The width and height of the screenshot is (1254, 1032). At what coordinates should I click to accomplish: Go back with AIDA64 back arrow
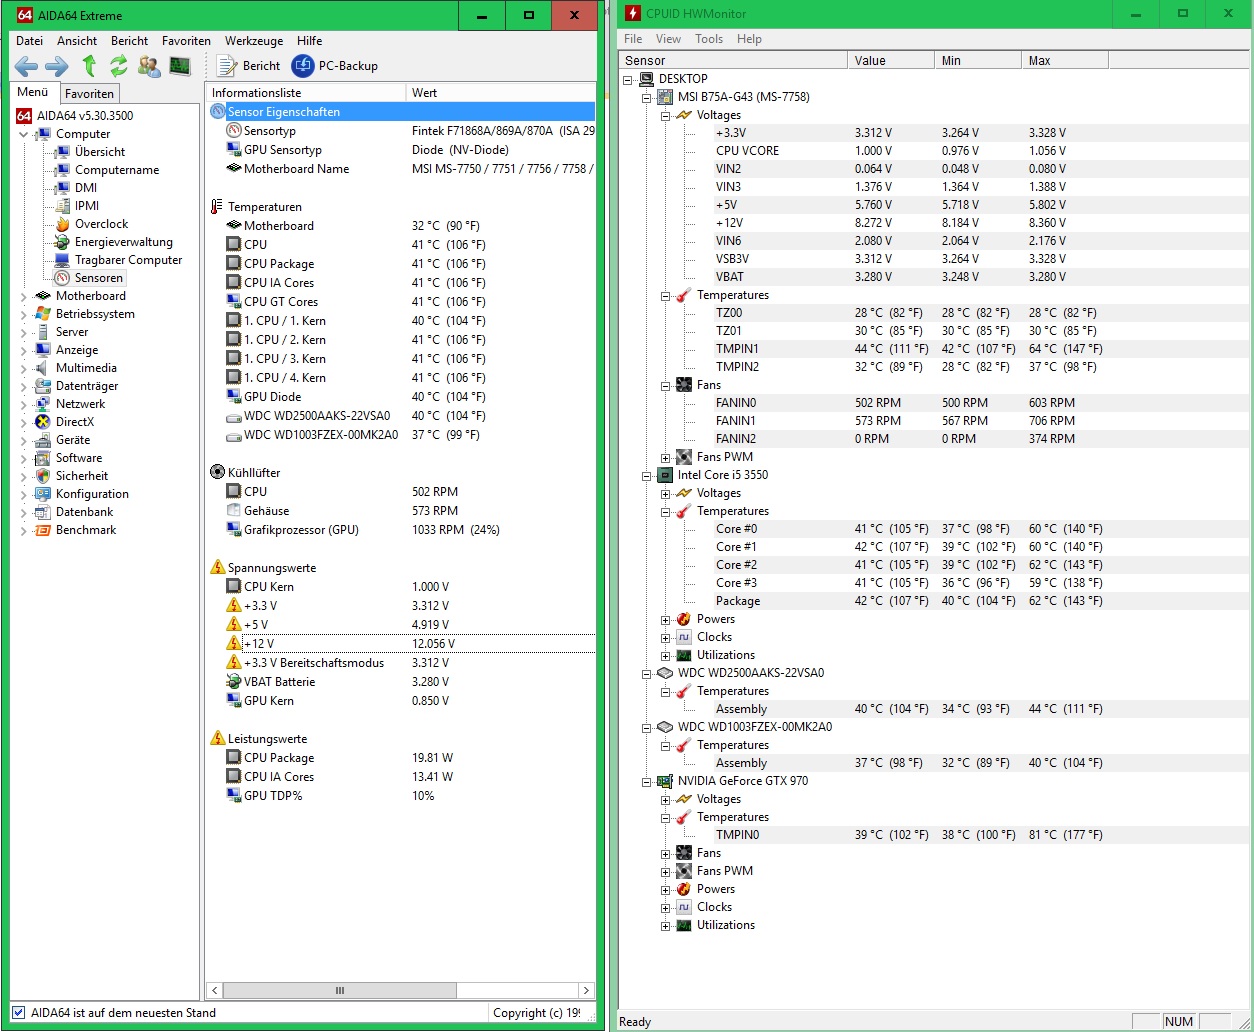(27, 66)
